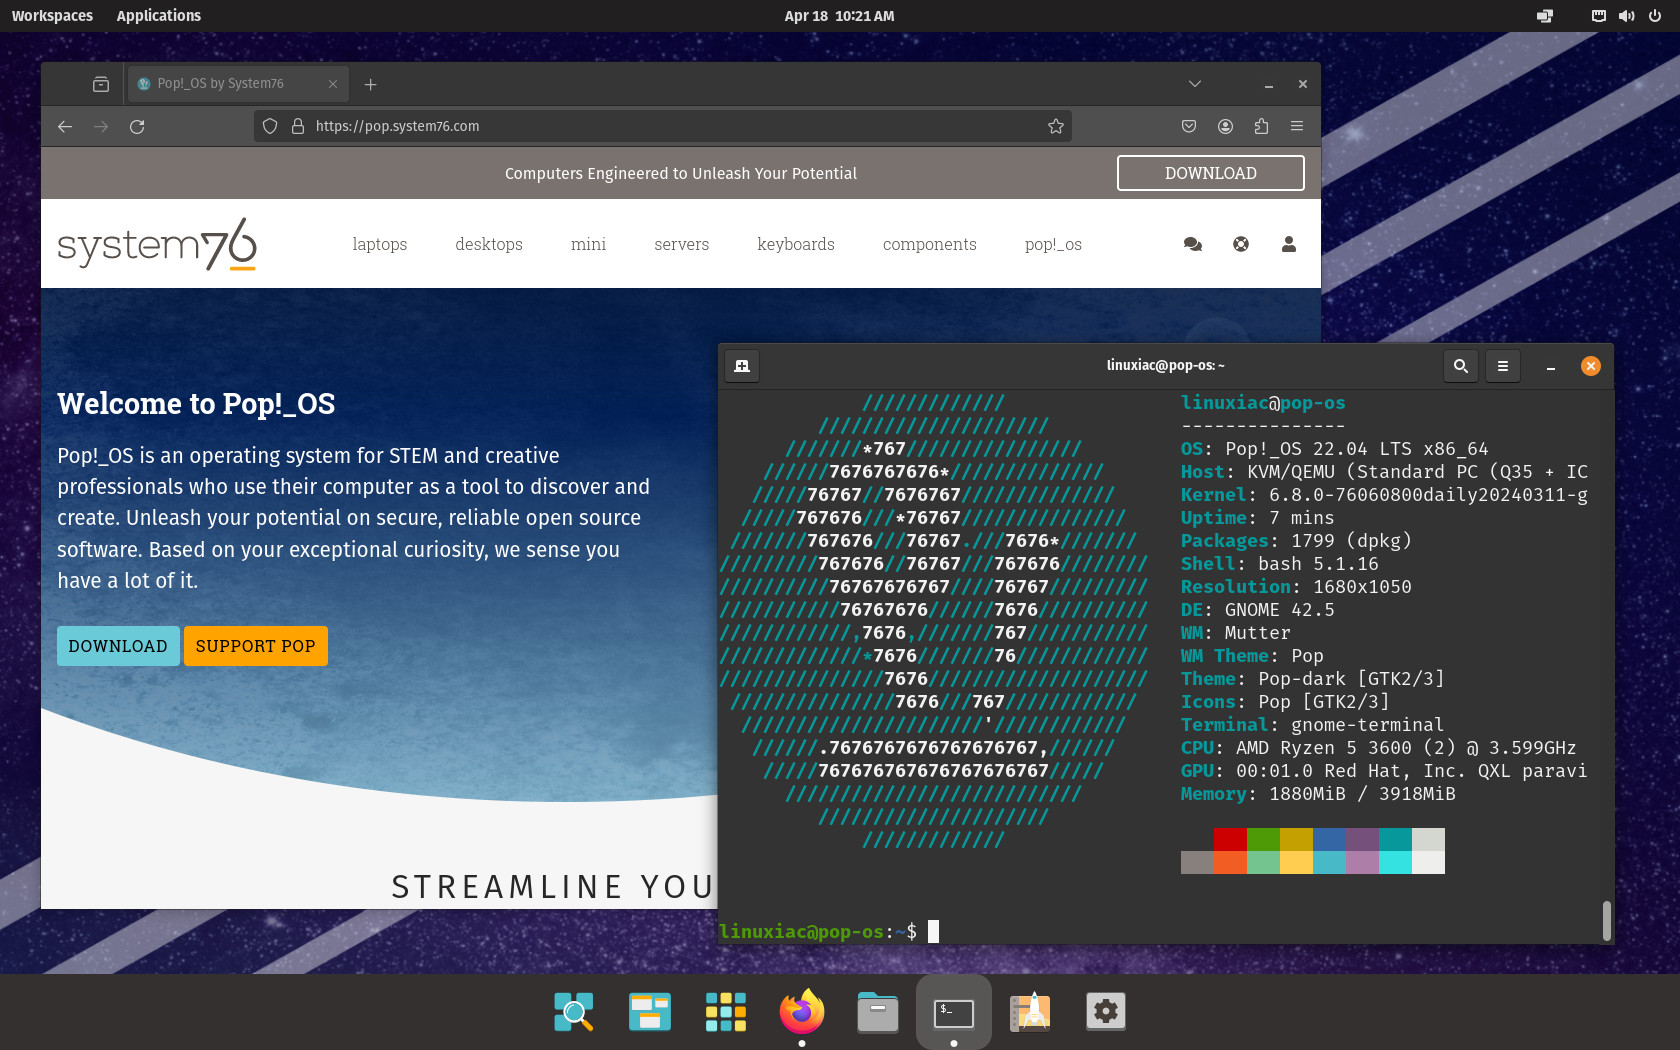
Task: Open new terminal tab icon
Action: point(742,366)
